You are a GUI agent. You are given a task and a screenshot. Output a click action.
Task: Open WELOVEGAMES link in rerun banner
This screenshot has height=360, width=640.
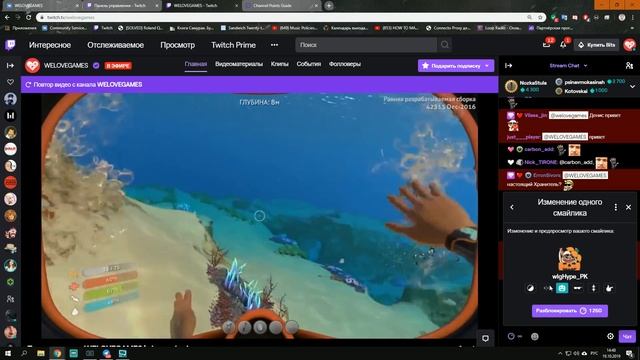(x=120, y=84)
